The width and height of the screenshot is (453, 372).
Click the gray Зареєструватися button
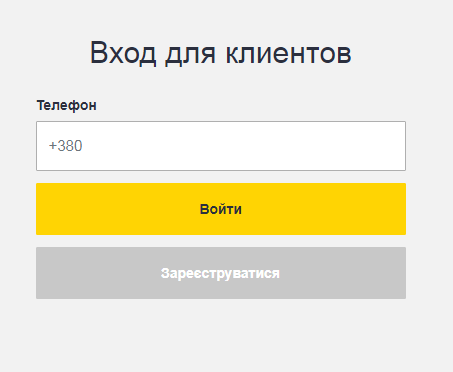tap(221, 273)
